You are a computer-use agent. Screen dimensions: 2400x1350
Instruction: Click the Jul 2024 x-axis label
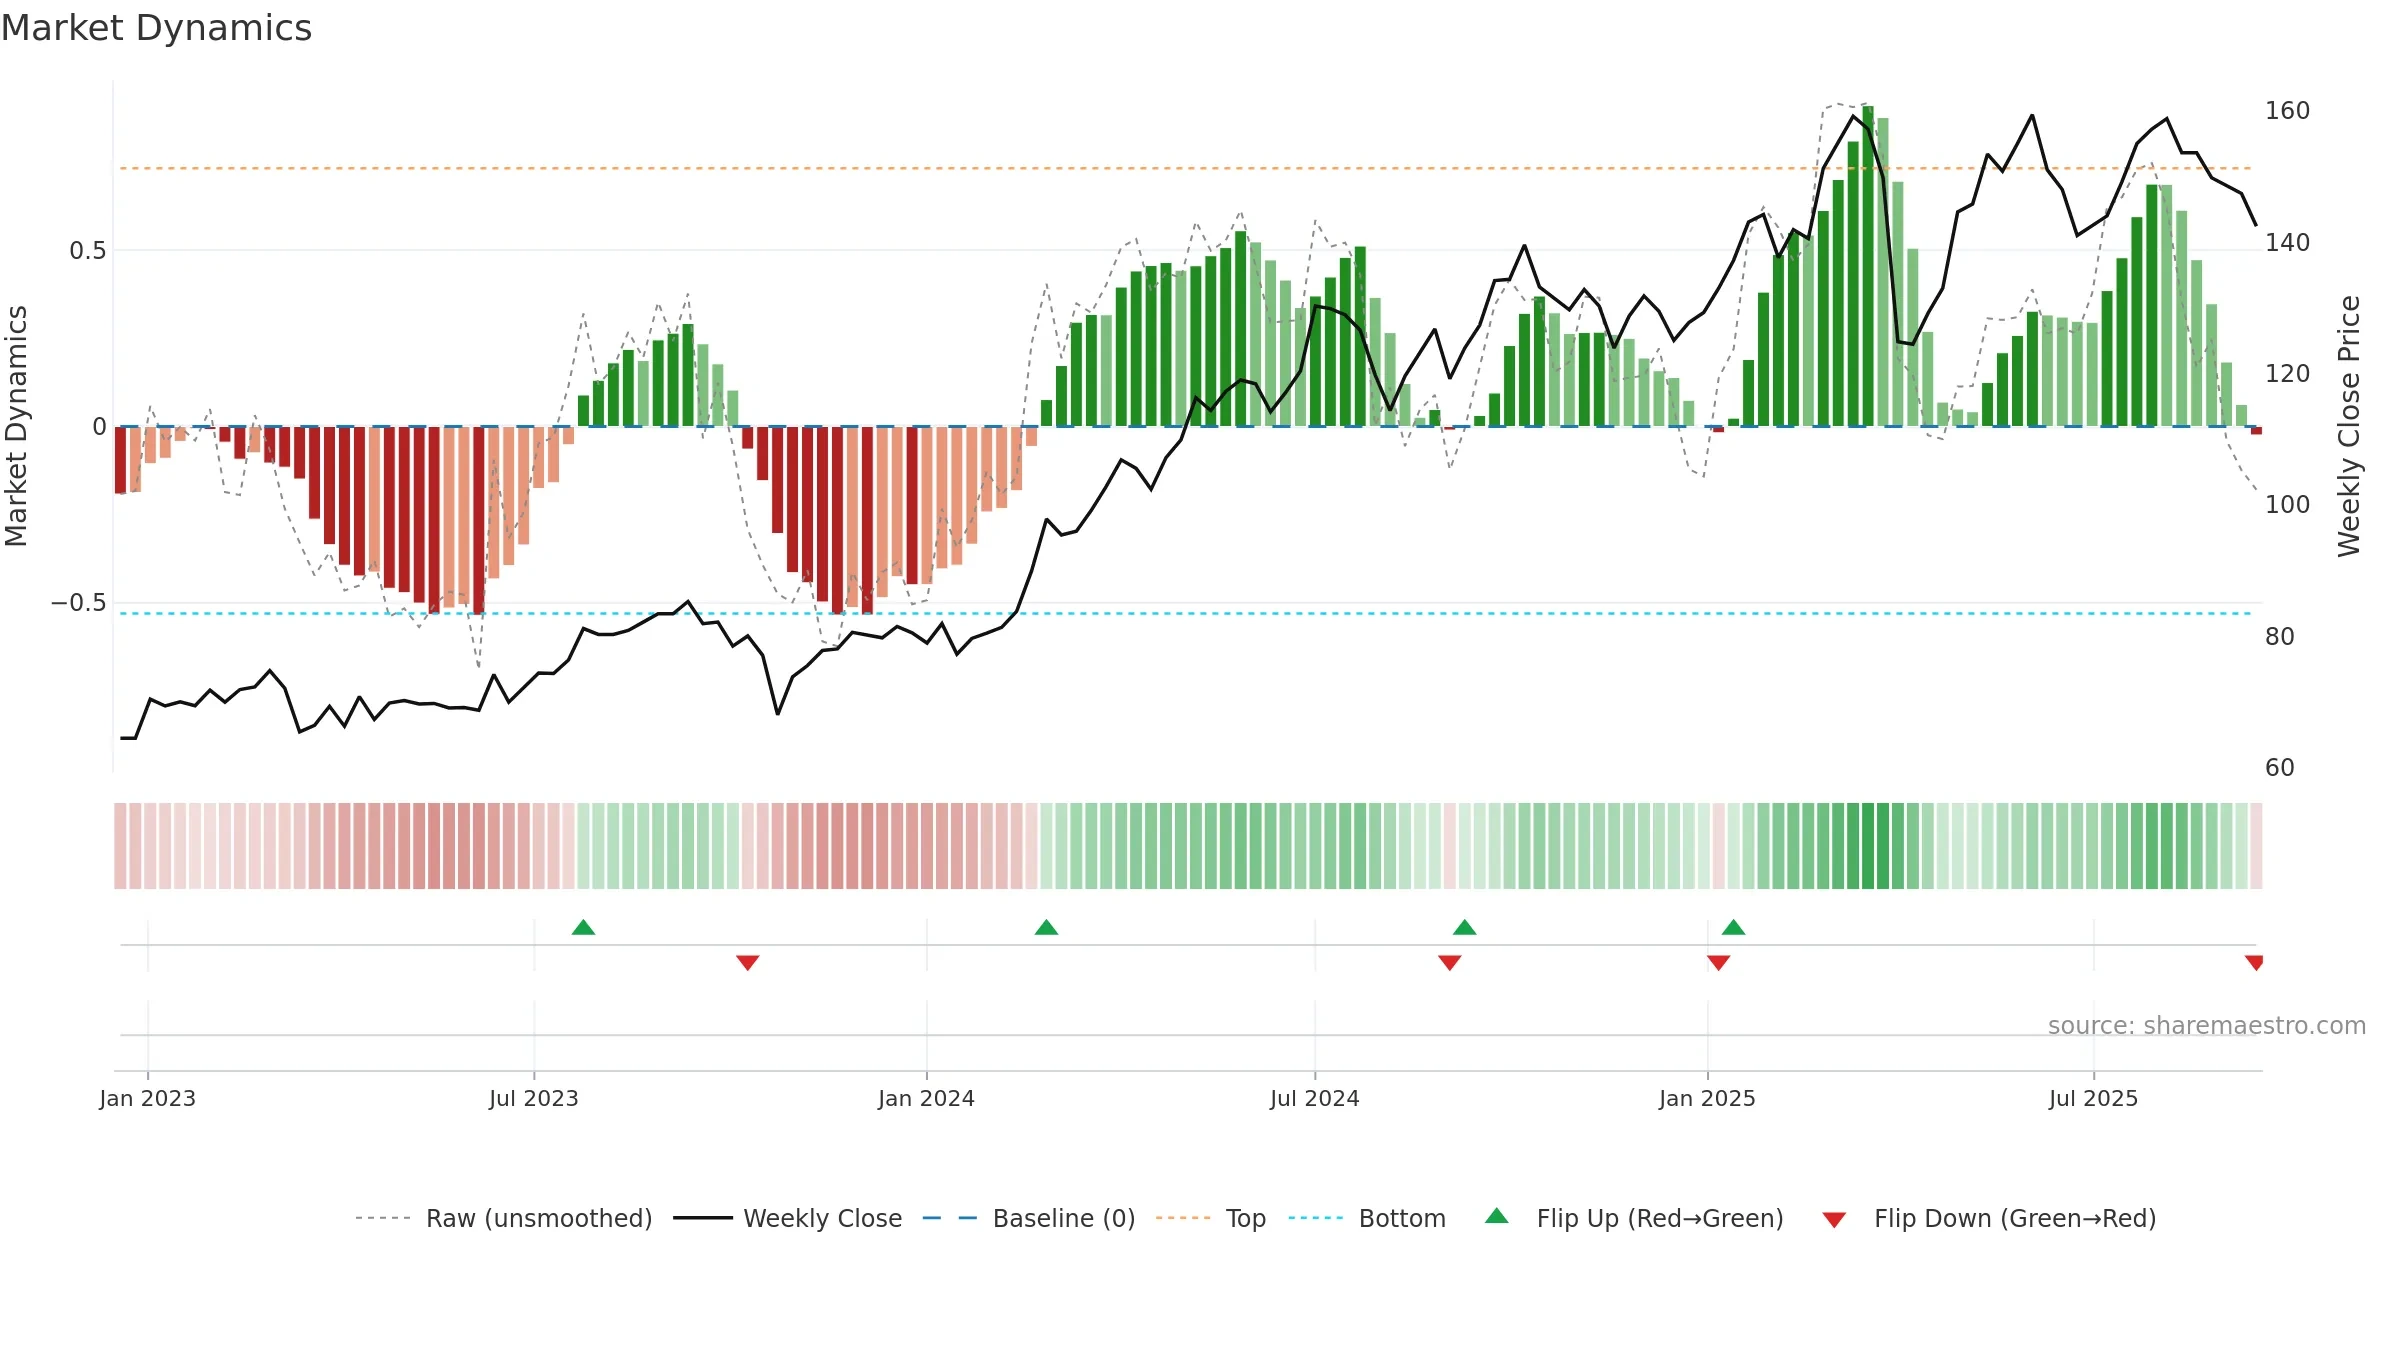click(x=1315, y=1098)
